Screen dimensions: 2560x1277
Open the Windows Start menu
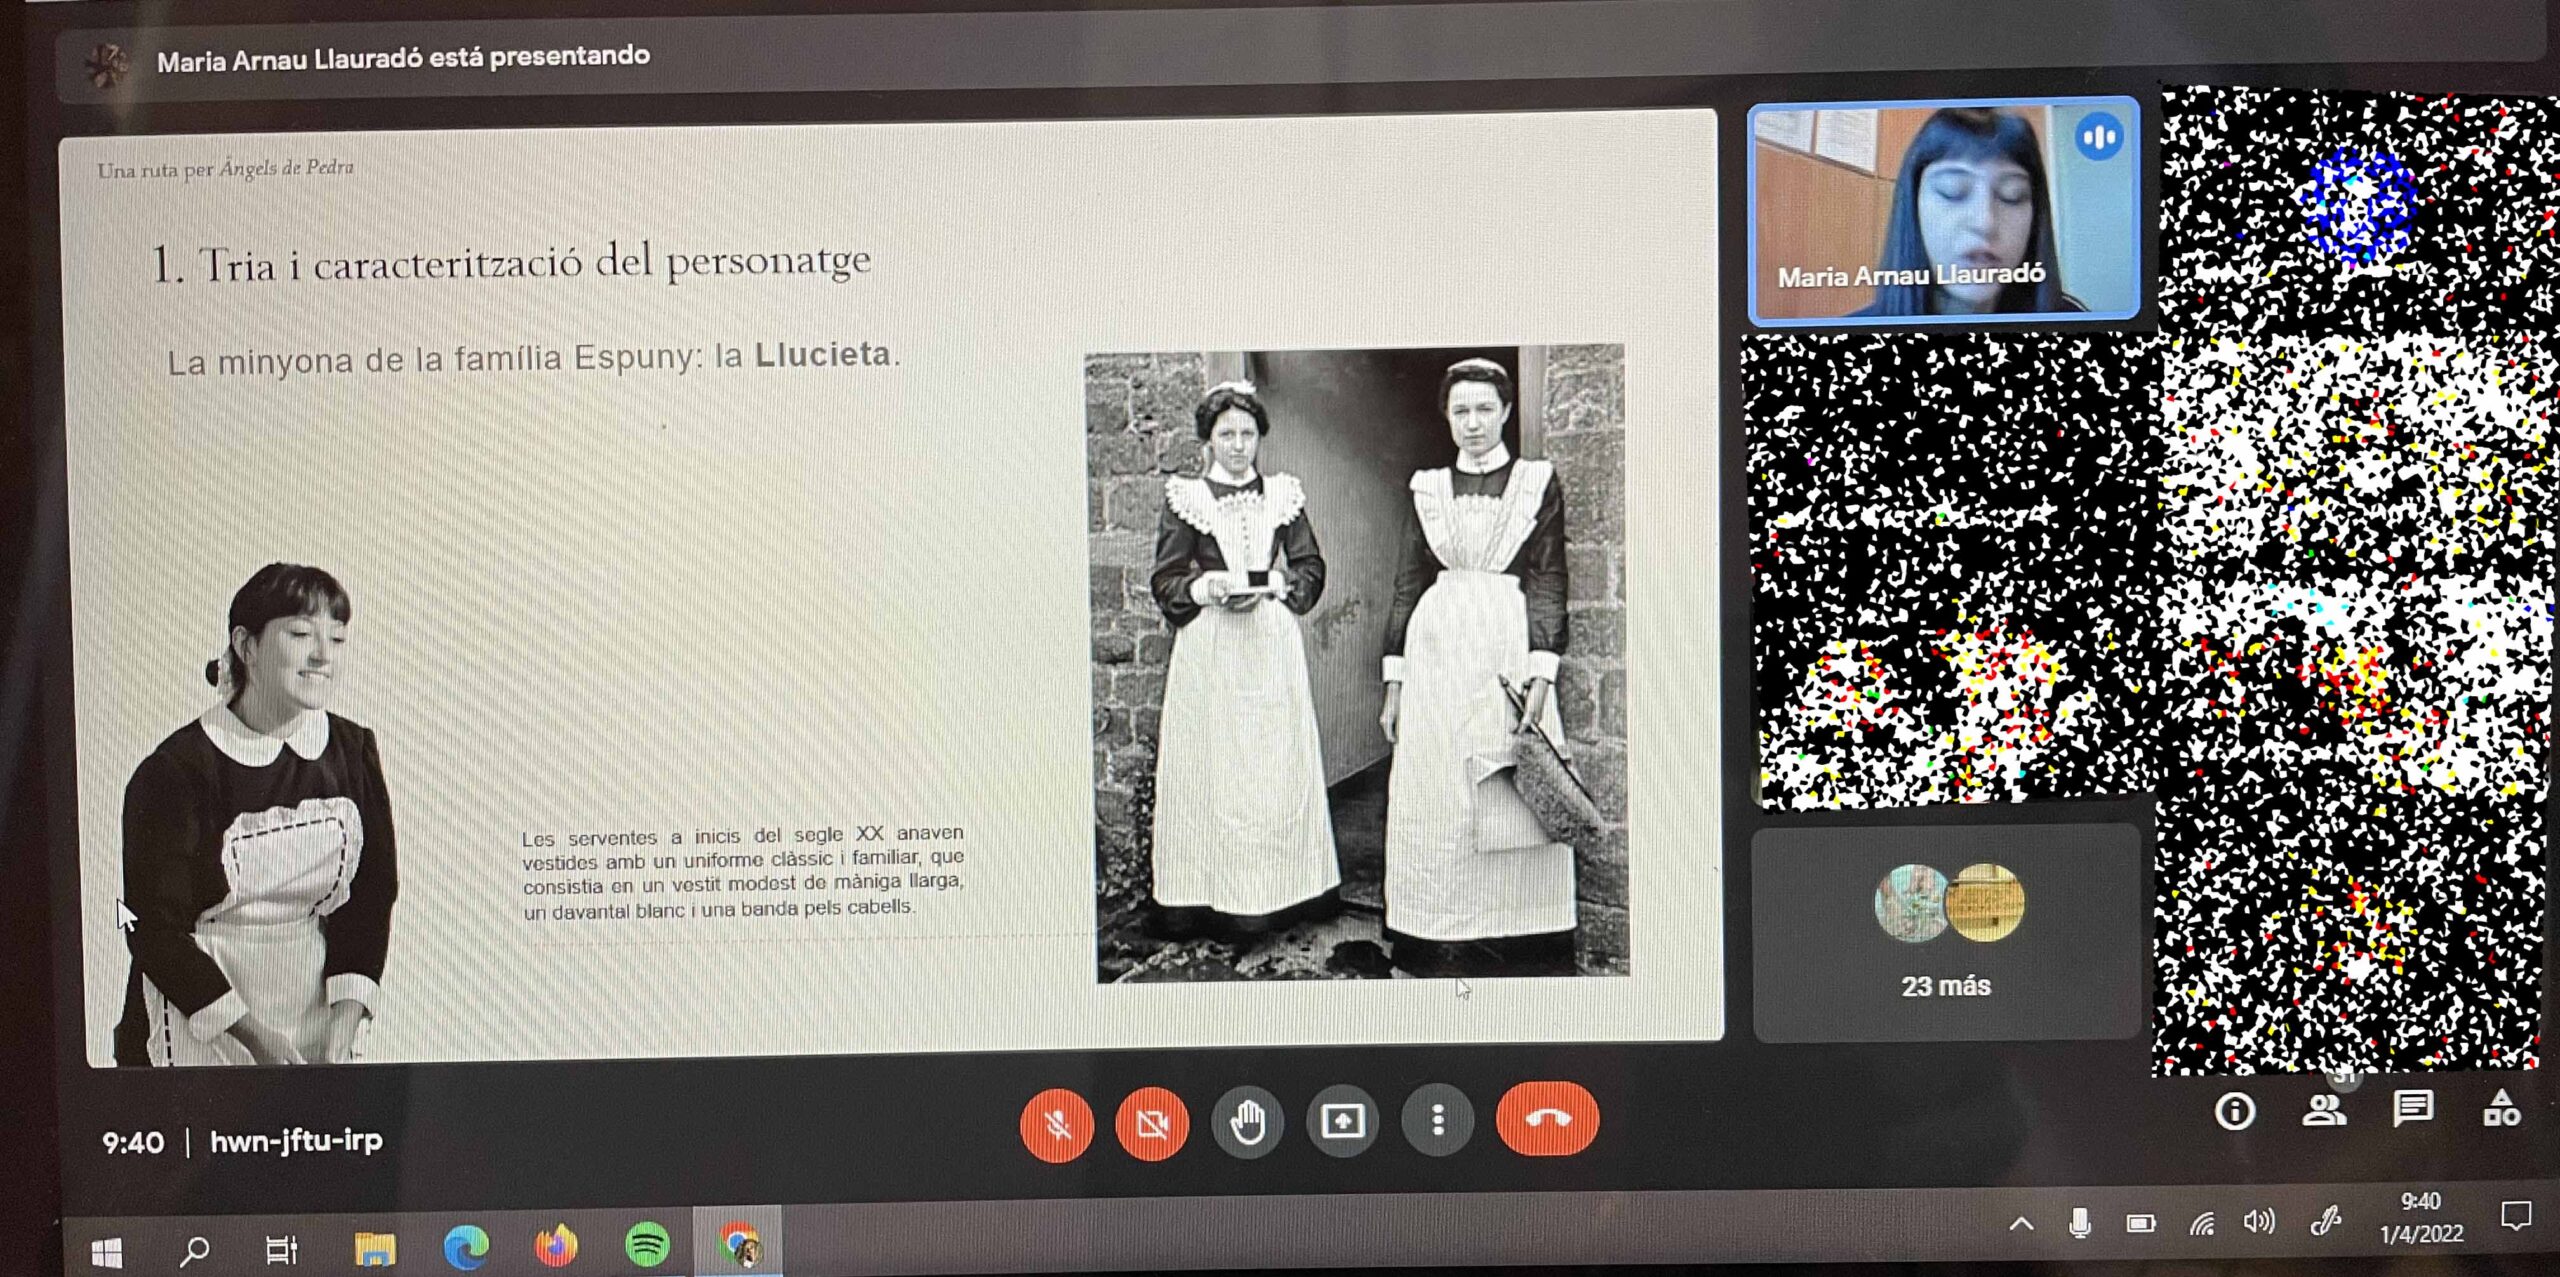[107, 1251]
